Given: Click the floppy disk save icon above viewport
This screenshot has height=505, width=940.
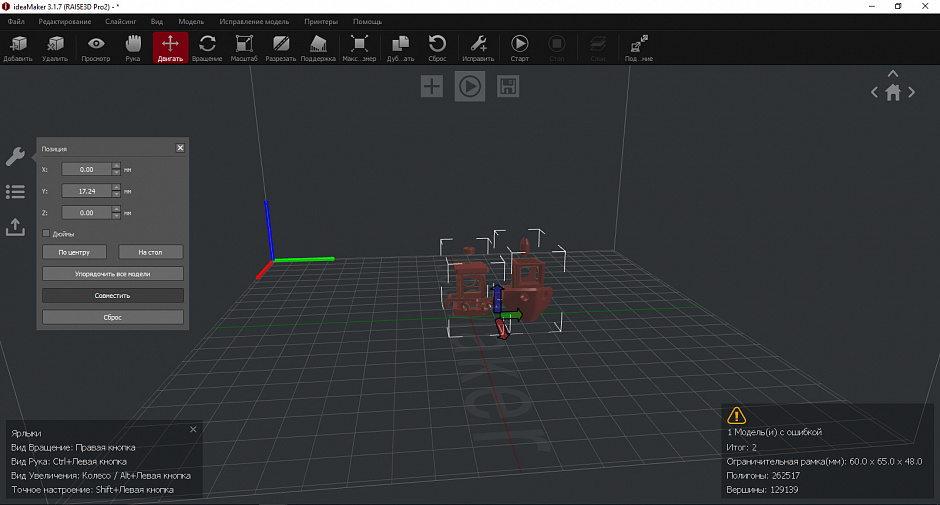Looking at the screenshot, I should point(508,86).
